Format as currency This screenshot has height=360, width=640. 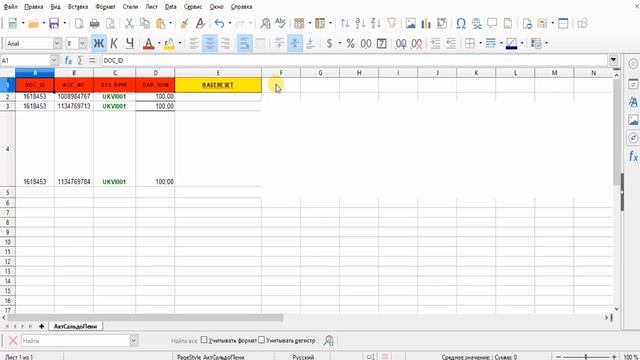(329, 43)
